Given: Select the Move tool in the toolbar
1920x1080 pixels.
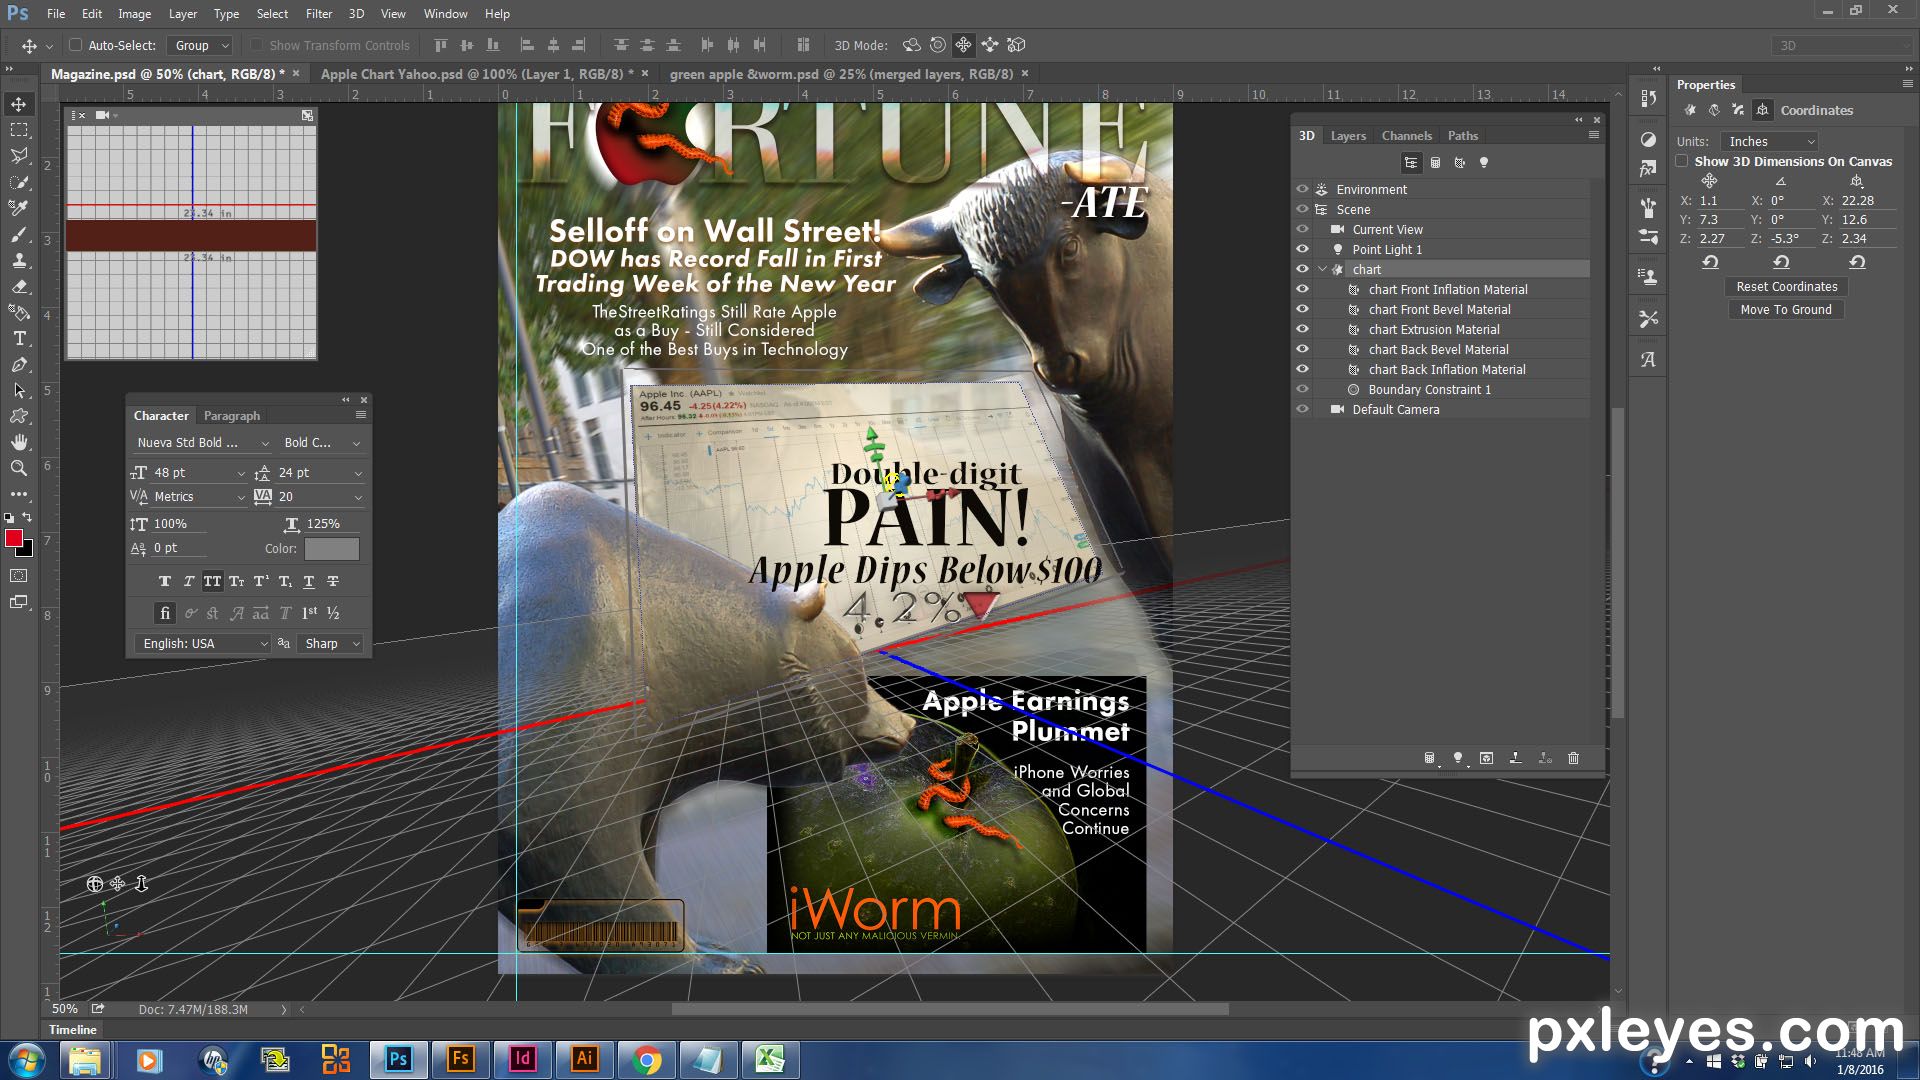Looking at the screenshot, I should tap(19, 104).
